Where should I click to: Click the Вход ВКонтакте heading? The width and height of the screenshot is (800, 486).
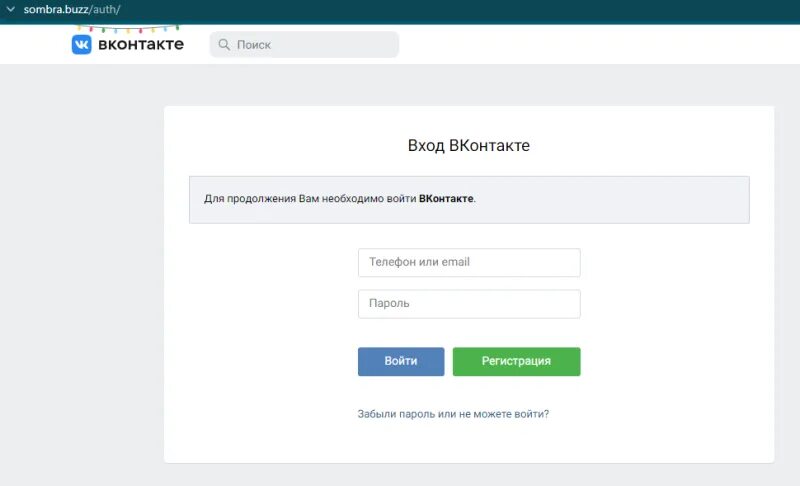point(469,145)
